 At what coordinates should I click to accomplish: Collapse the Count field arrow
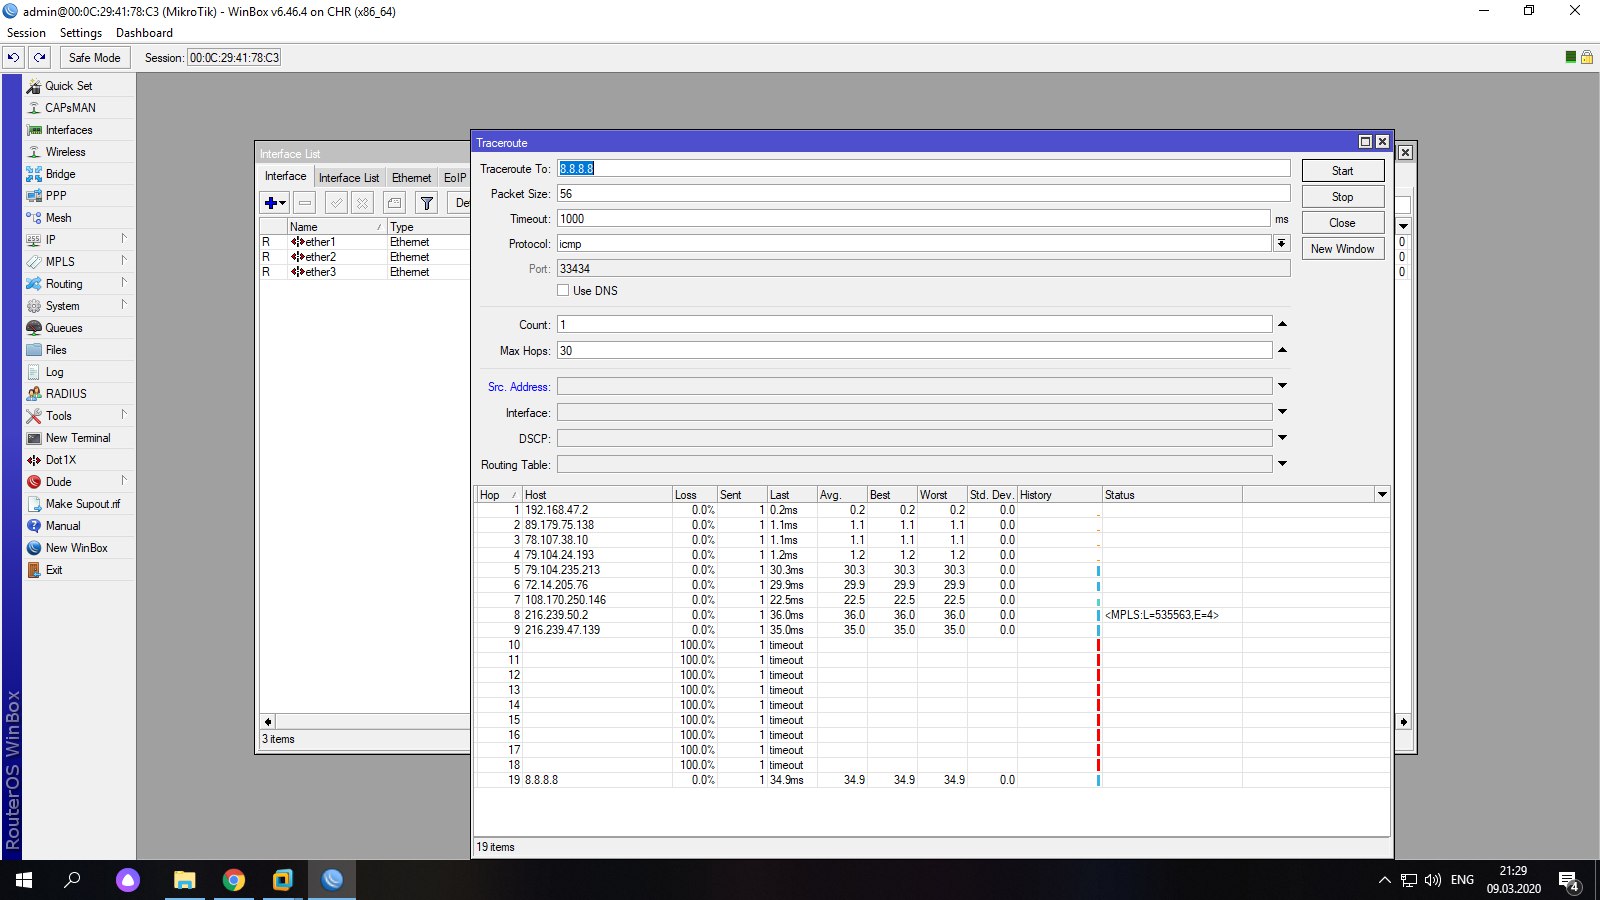[1282, 325]
